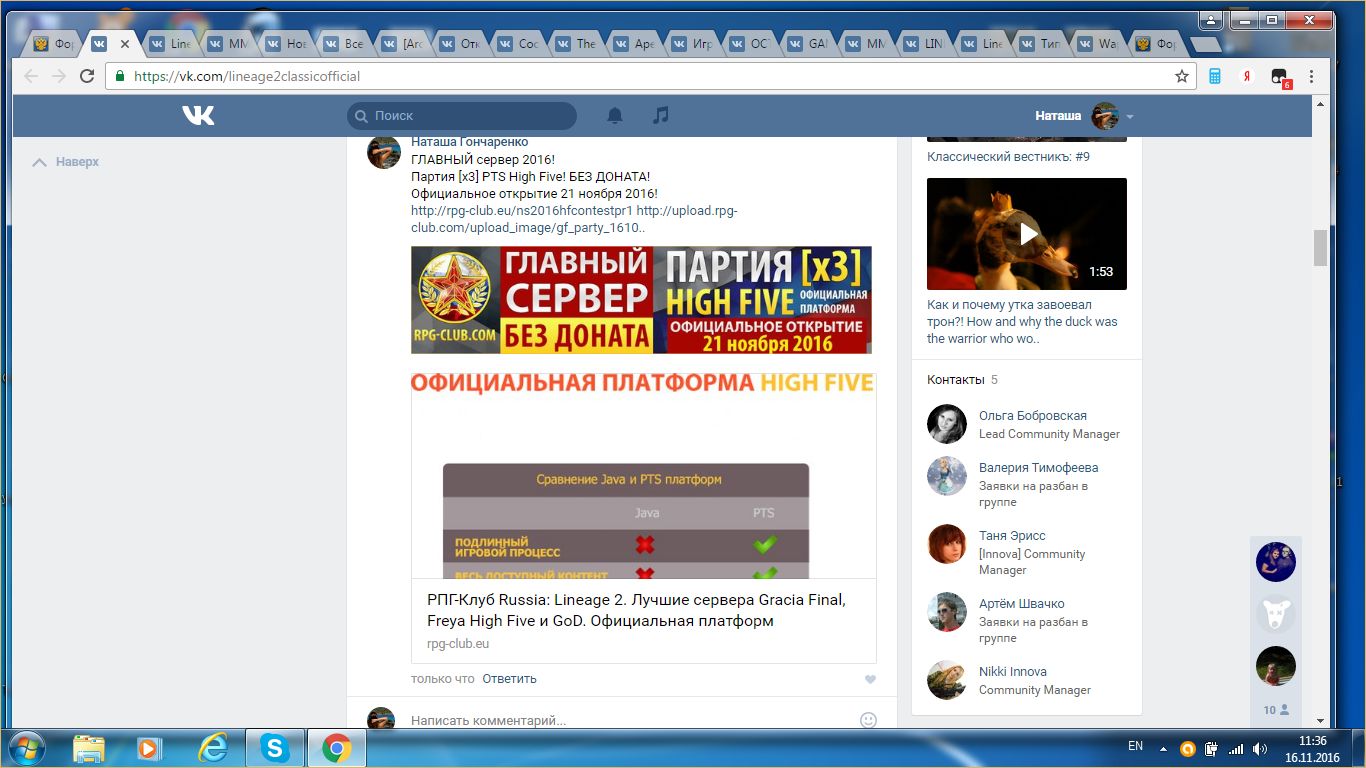The image size is (1366, 768).
Task: Click Валерия Тимофеева's avatar
Action: click(x=947, y=476)
